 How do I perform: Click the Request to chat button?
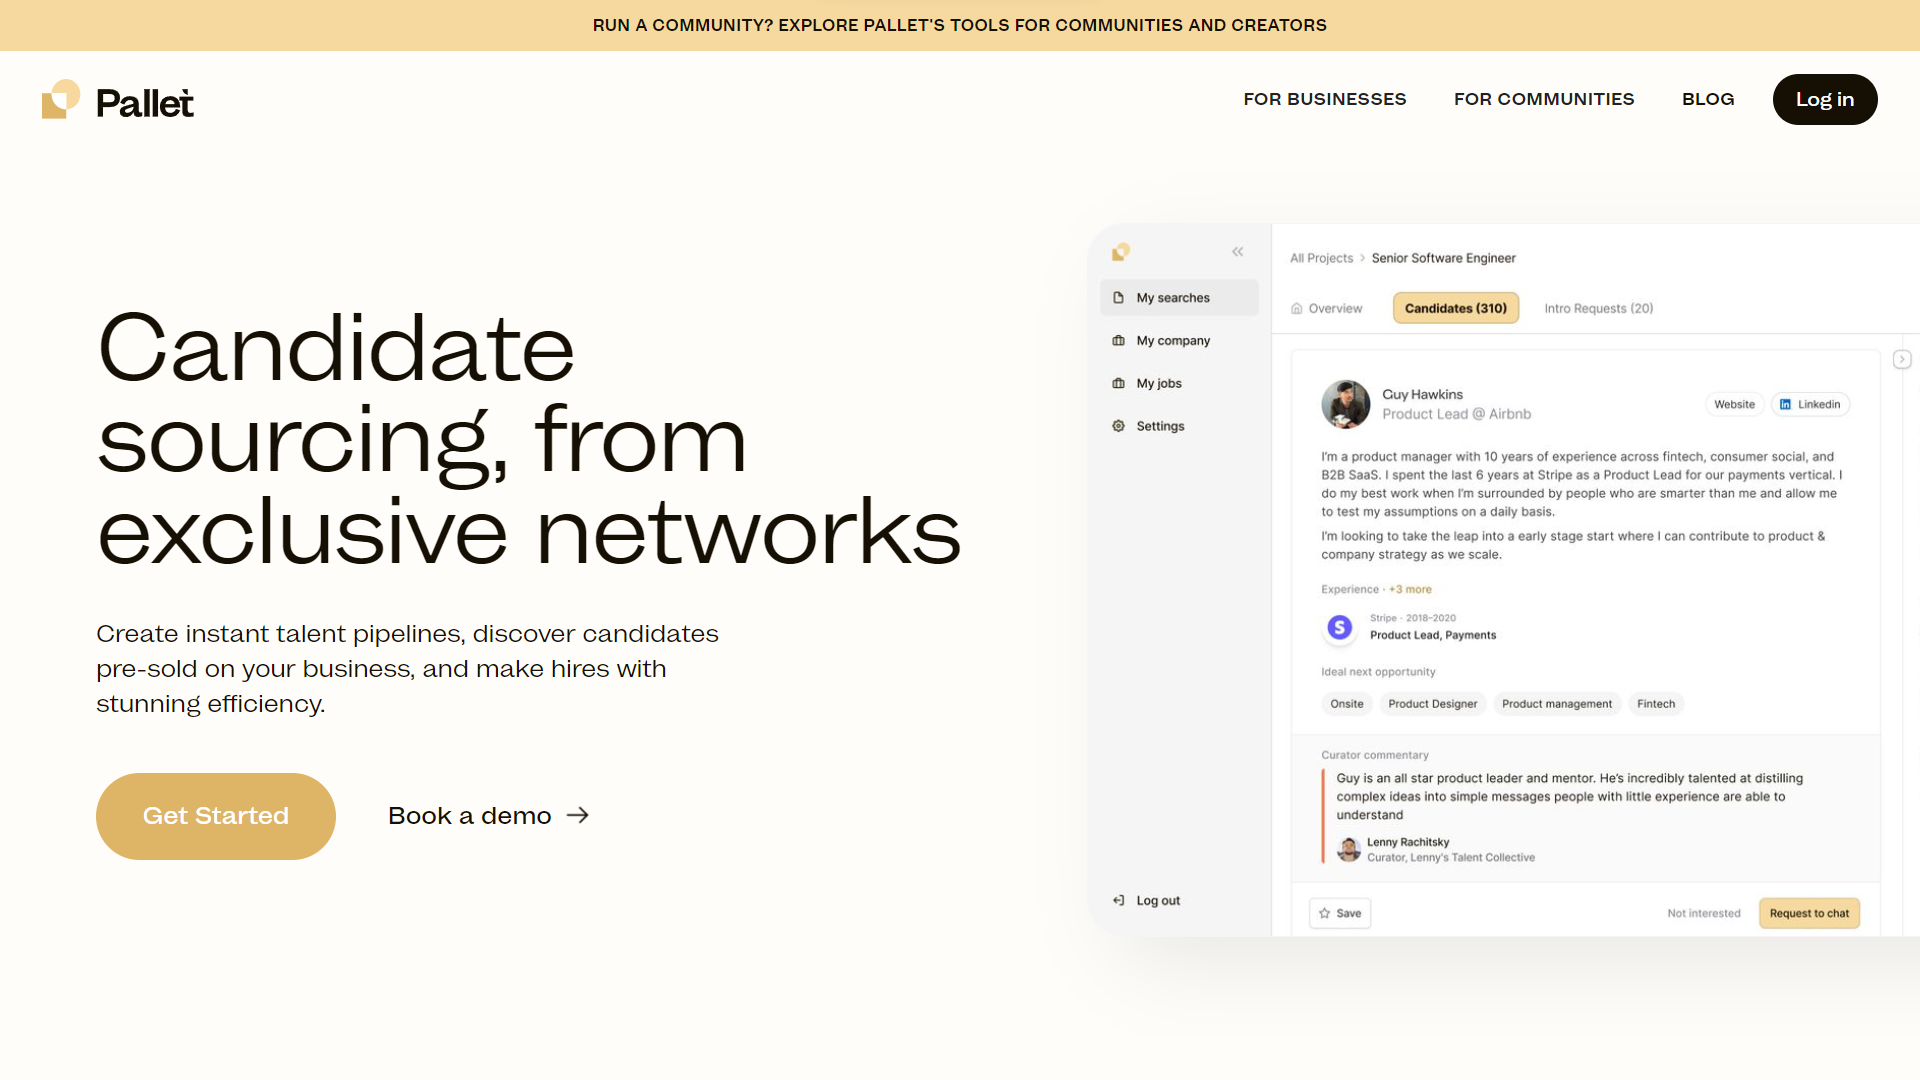pos(1808,913)
